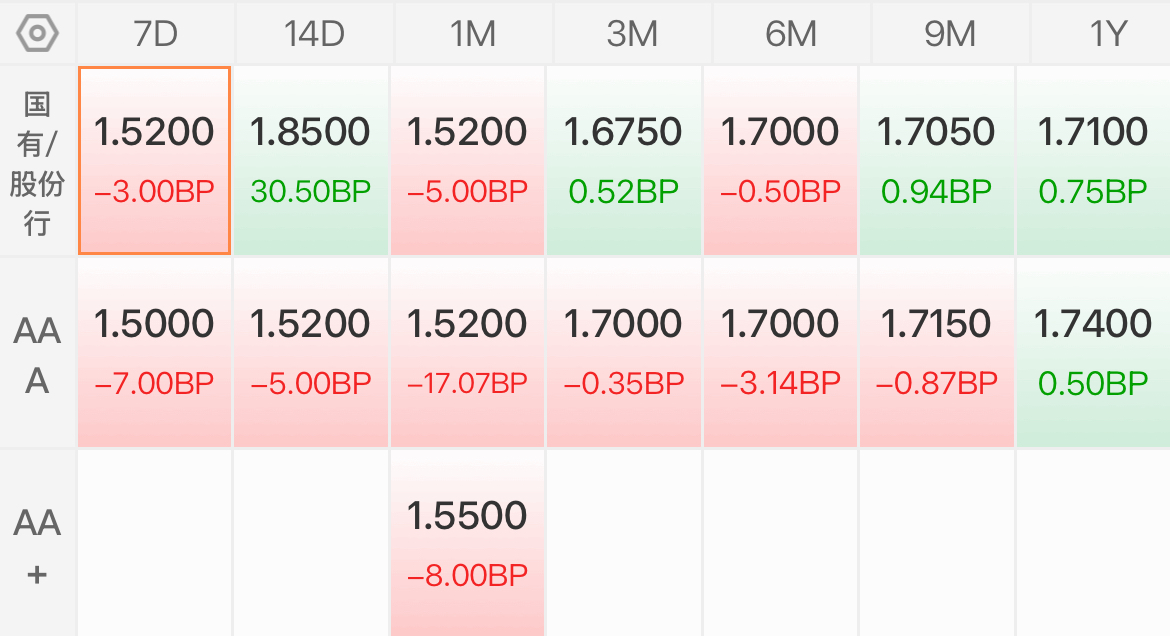Image resolution: width=1170 pixels, height=636 pixels.
Task: Click the AAA 1M -17.07BP cell
Action: point(467,352)
